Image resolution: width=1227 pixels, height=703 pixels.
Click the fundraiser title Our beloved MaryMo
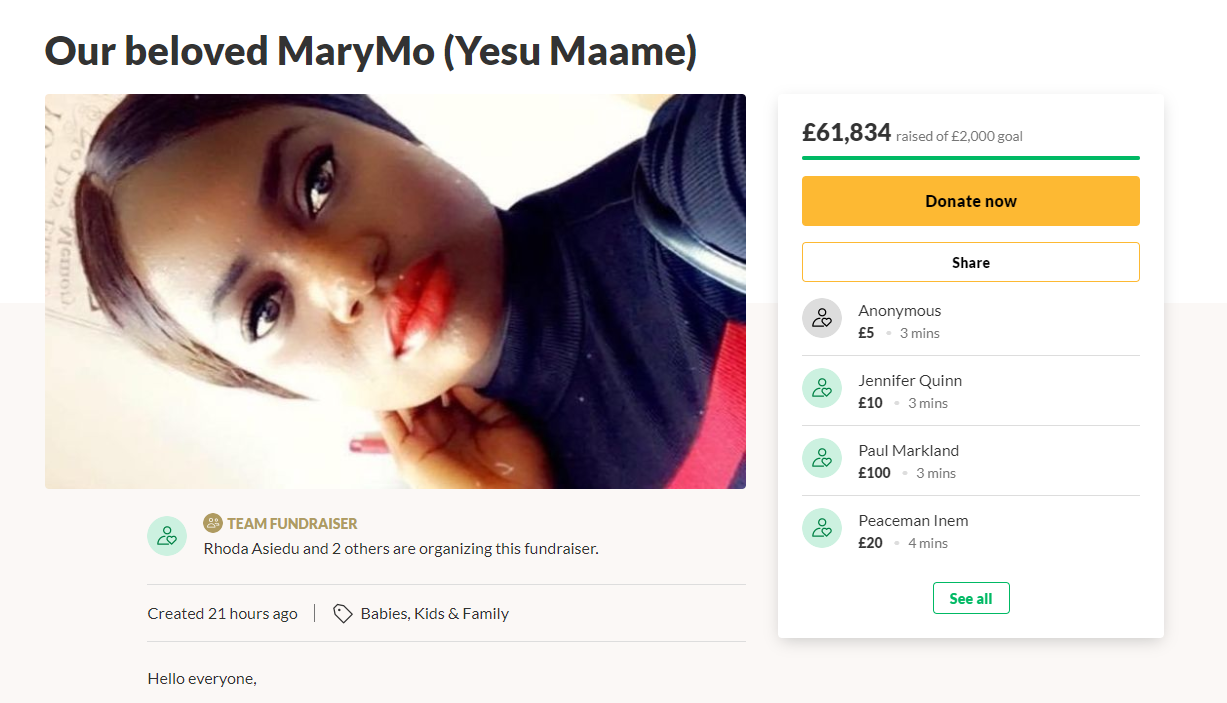(x=370, y=52)
